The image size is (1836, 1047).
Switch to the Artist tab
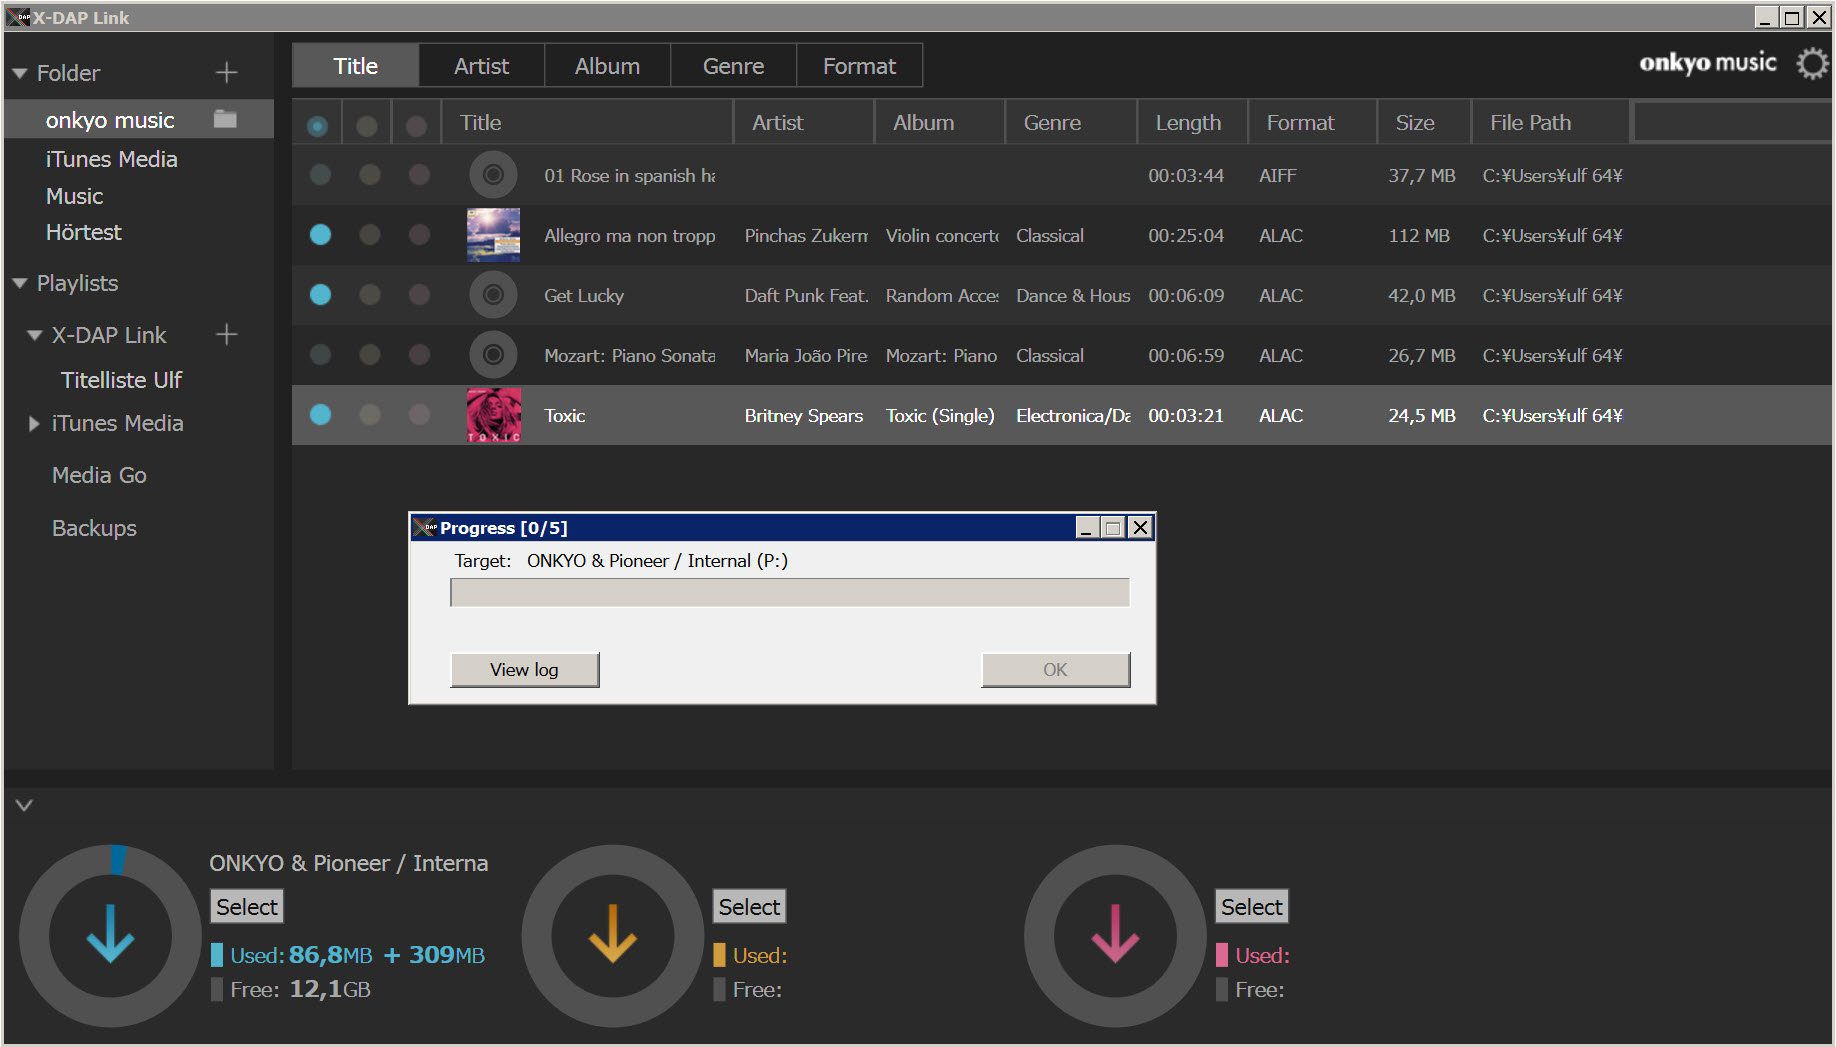click(x=481, y=66)
